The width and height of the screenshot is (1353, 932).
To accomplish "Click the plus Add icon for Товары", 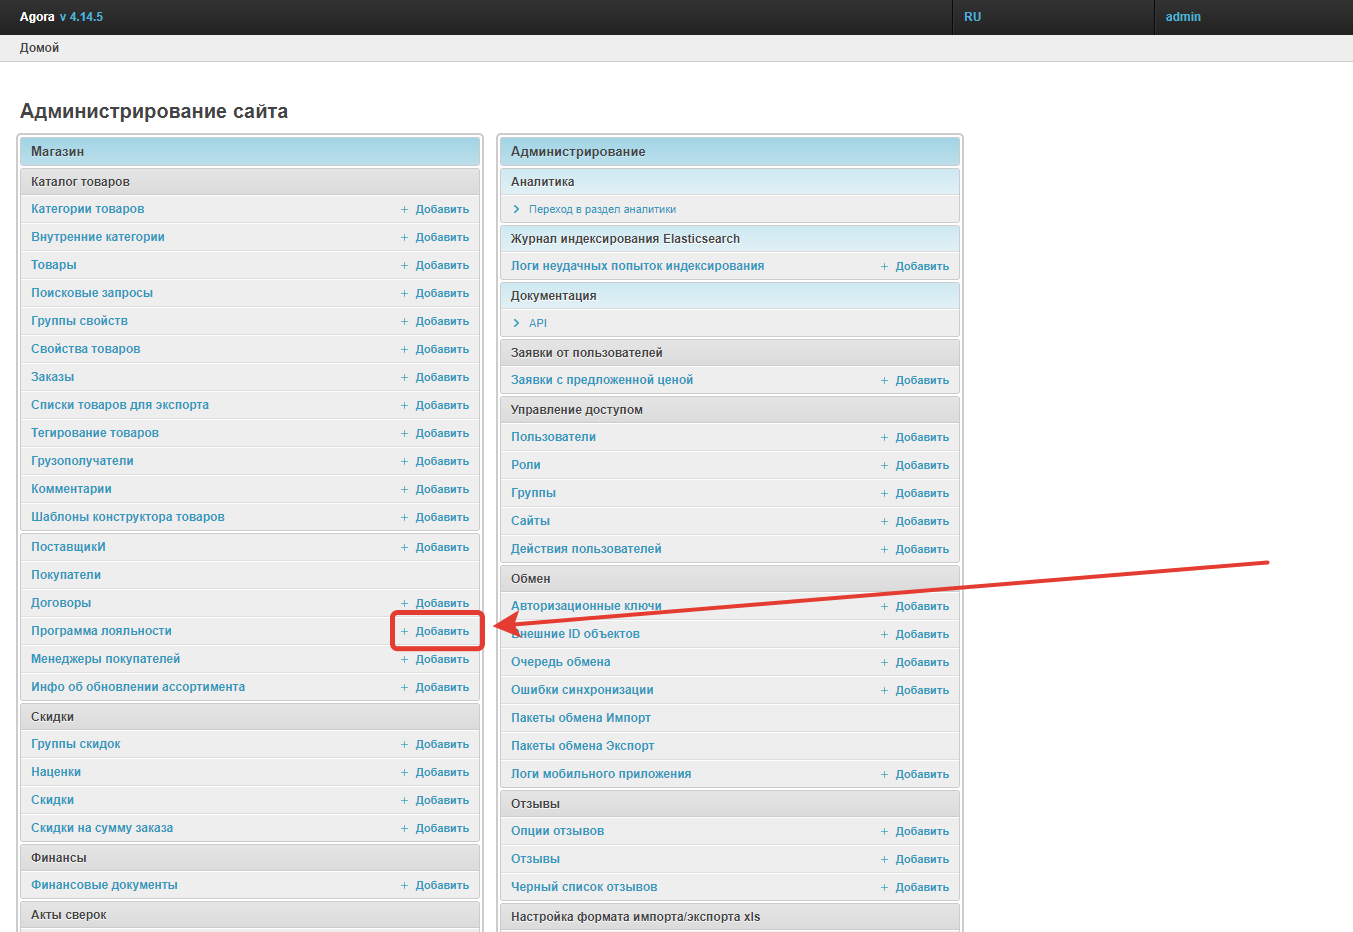I will coord(405,265).
